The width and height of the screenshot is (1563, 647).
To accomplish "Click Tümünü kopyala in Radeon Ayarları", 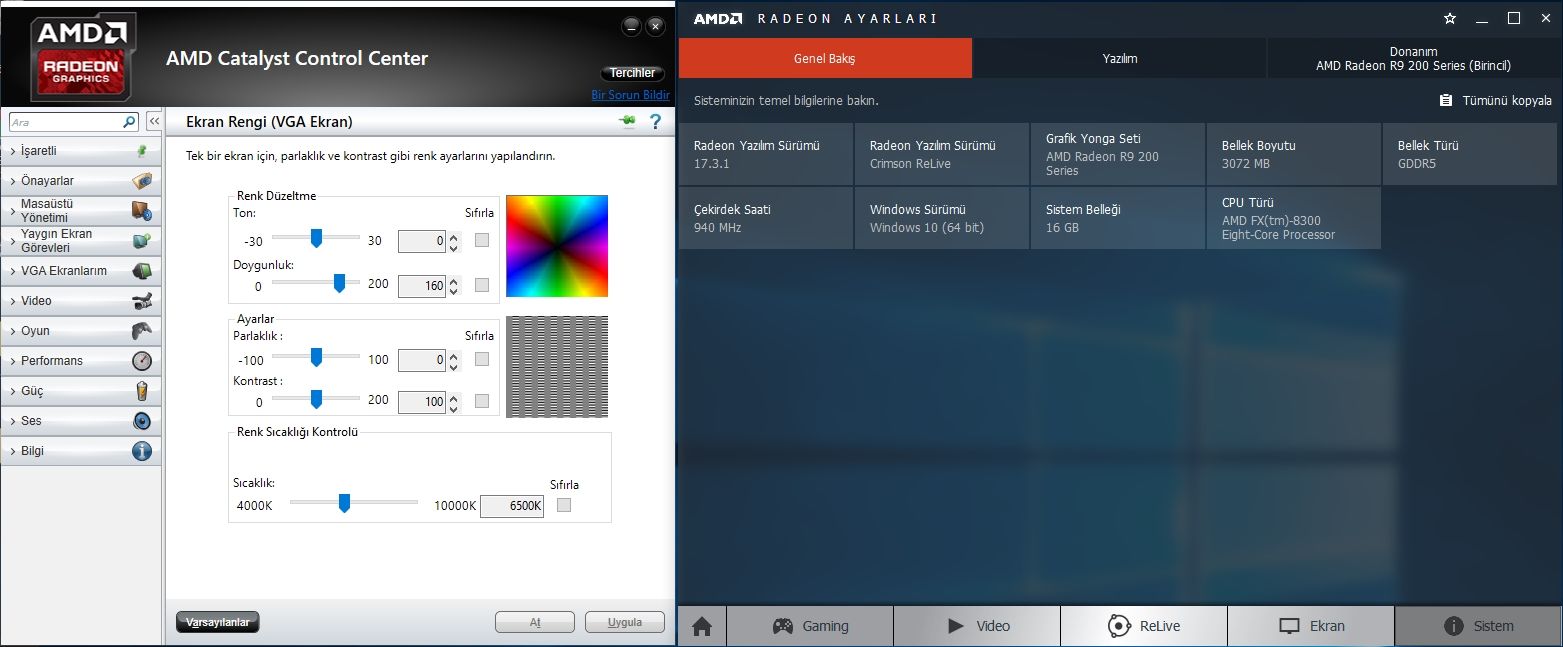I will click(x=1507, y=101).
